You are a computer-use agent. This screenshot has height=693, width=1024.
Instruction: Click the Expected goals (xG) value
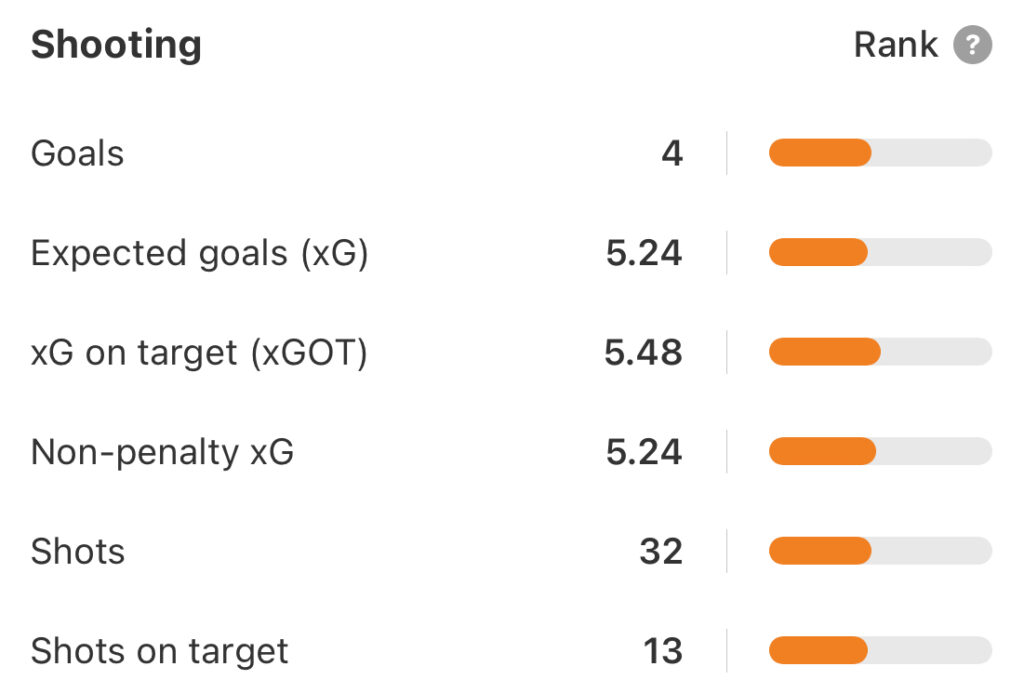(643, 253)
